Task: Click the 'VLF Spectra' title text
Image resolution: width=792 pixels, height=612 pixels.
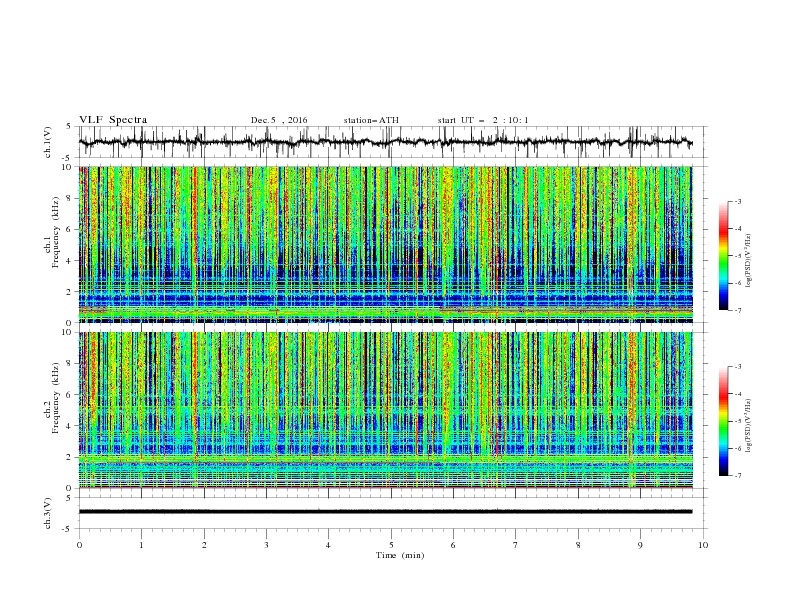Action: tap(113, 120)
